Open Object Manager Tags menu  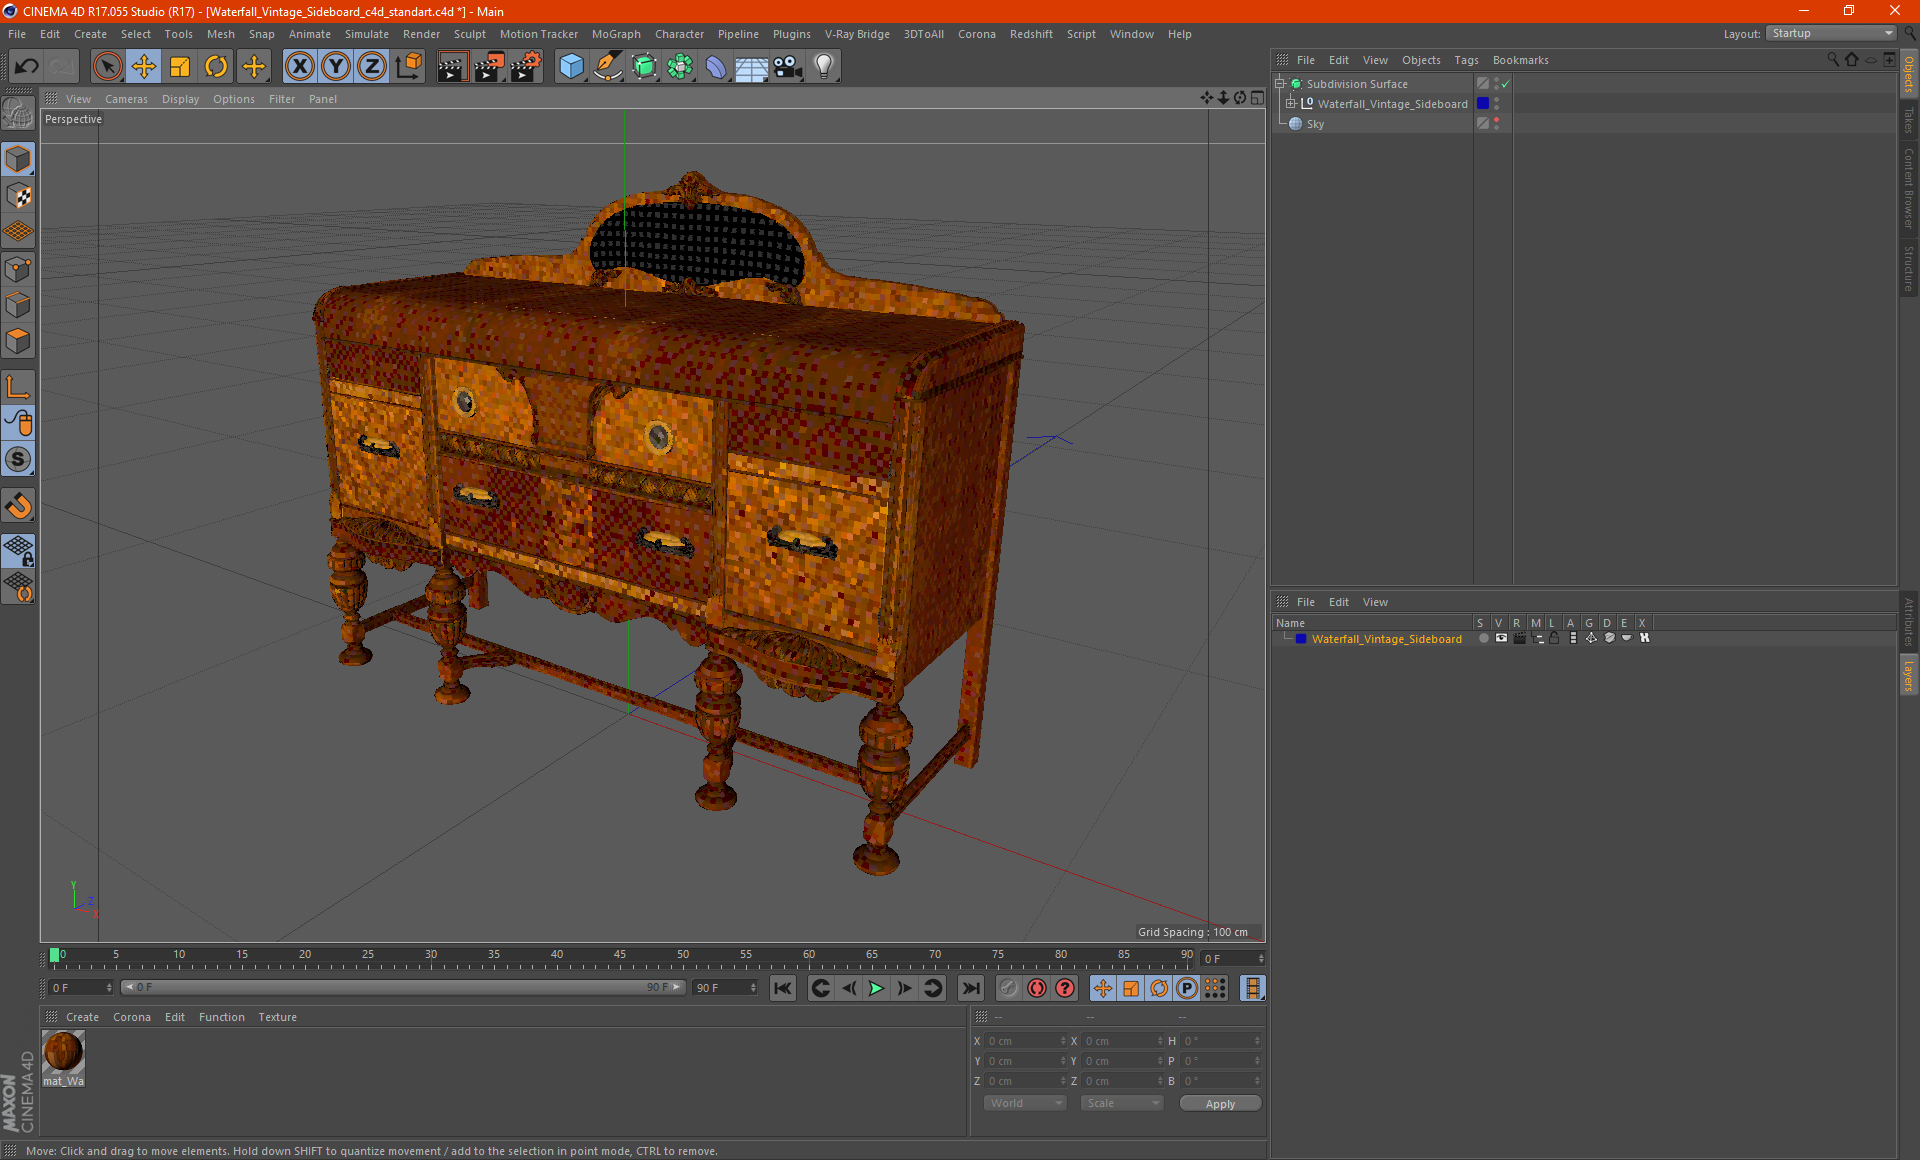tap(1466, 60)
